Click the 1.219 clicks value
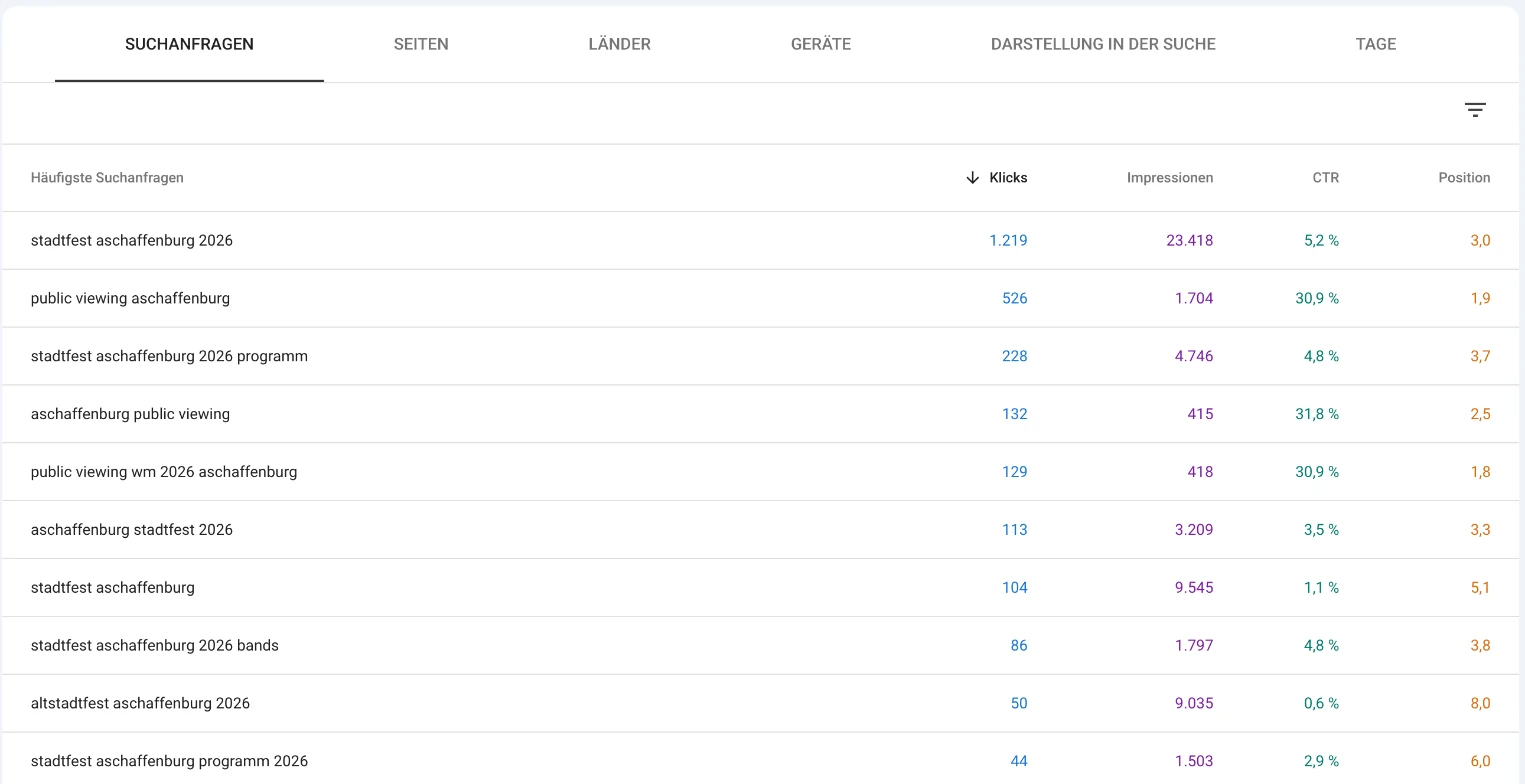 (x=1008, y=240)
